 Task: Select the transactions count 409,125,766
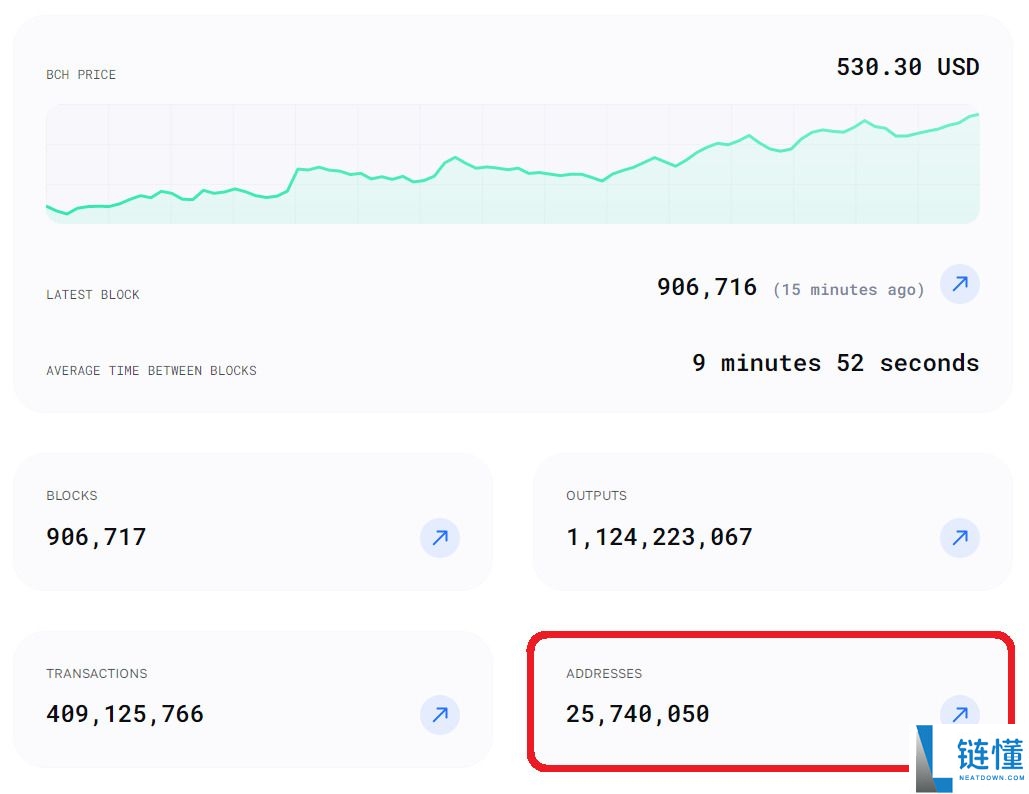[125, 714]
